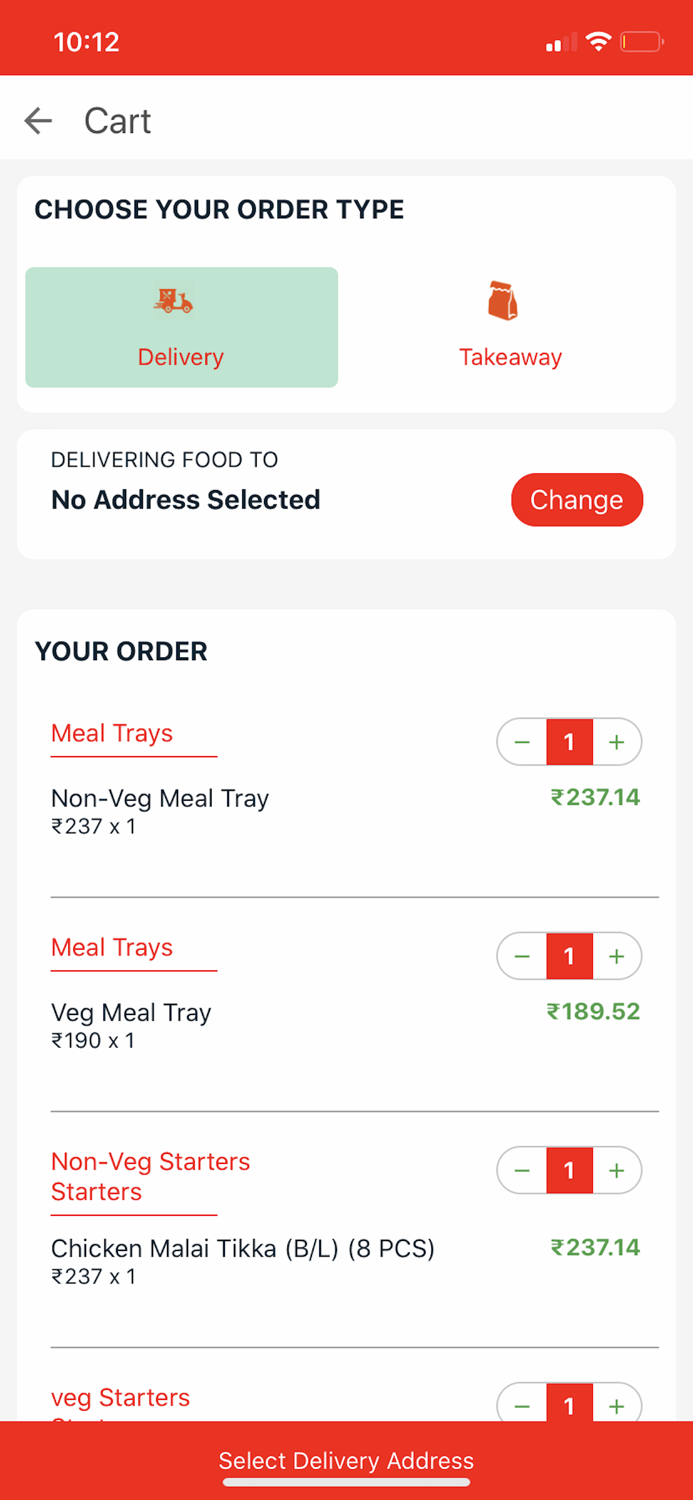Add one more Veg Meal Tray
Screen dimensions: 693x1500
point(617,957)
